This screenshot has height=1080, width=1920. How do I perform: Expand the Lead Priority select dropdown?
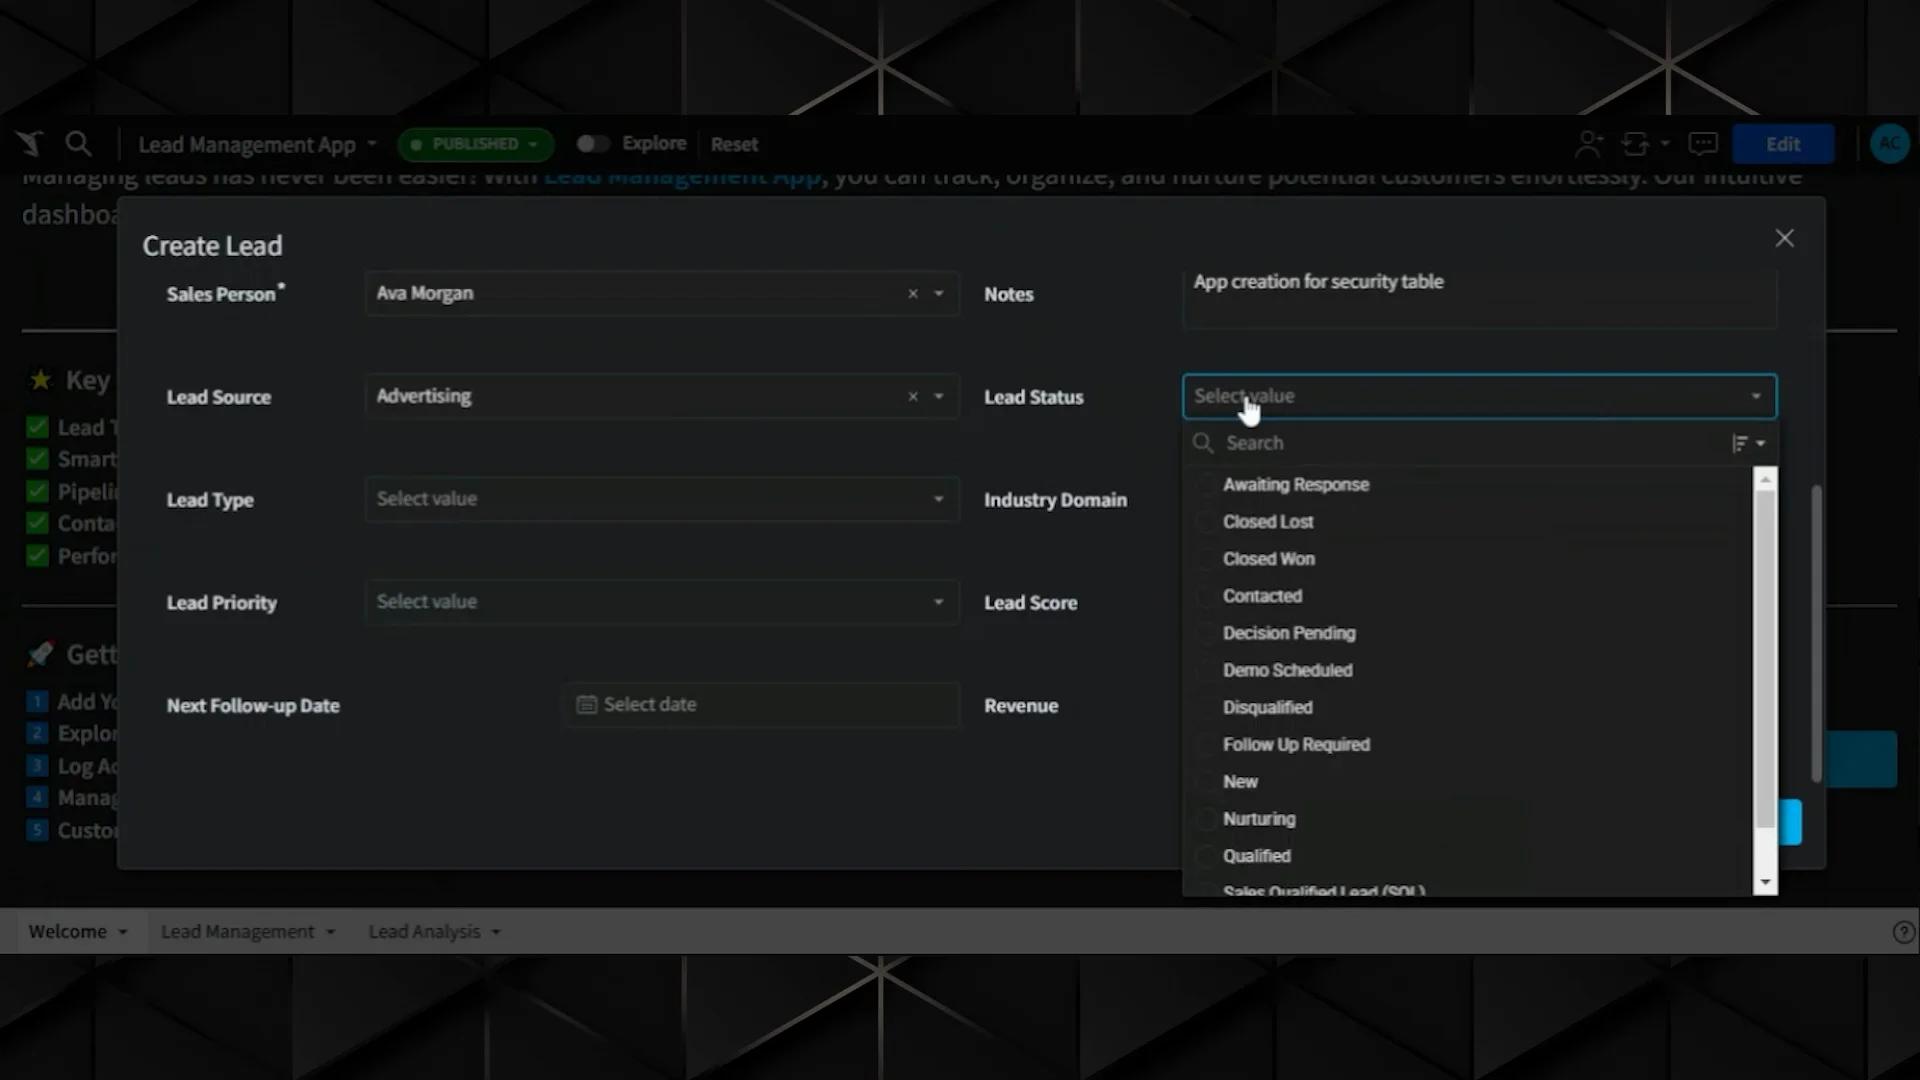tap(661, 602)
